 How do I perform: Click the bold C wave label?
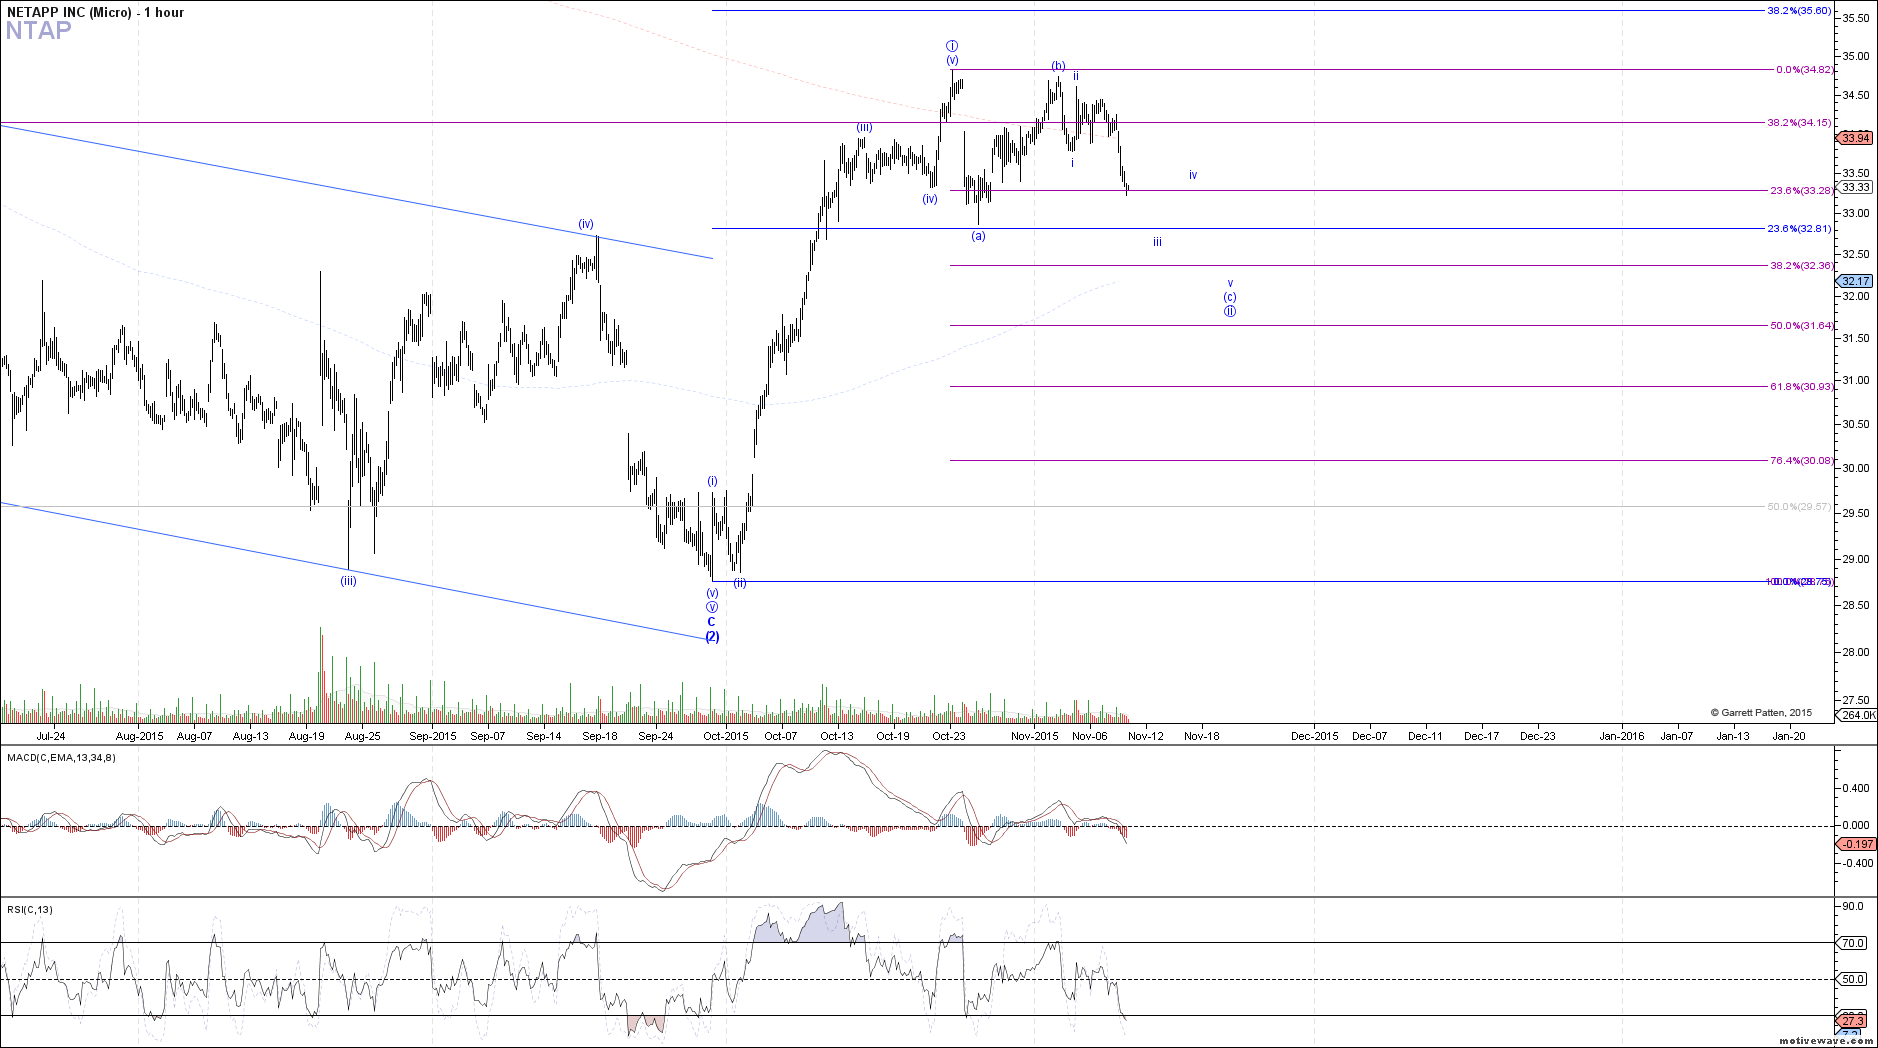[x=712, y=622]
